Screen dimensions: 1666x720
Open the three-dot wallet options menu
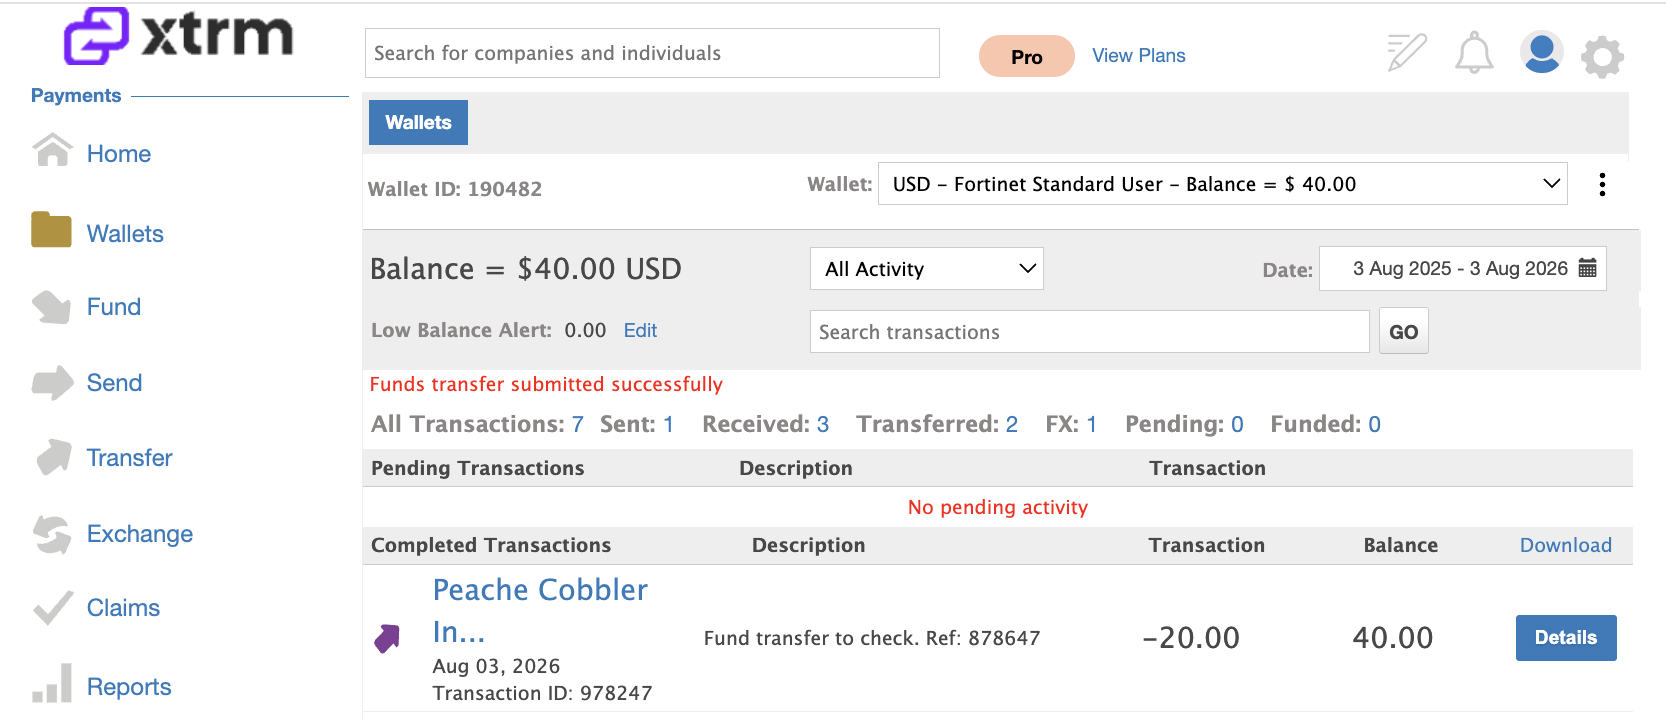pyautogui.click(x=1602, y=184)
